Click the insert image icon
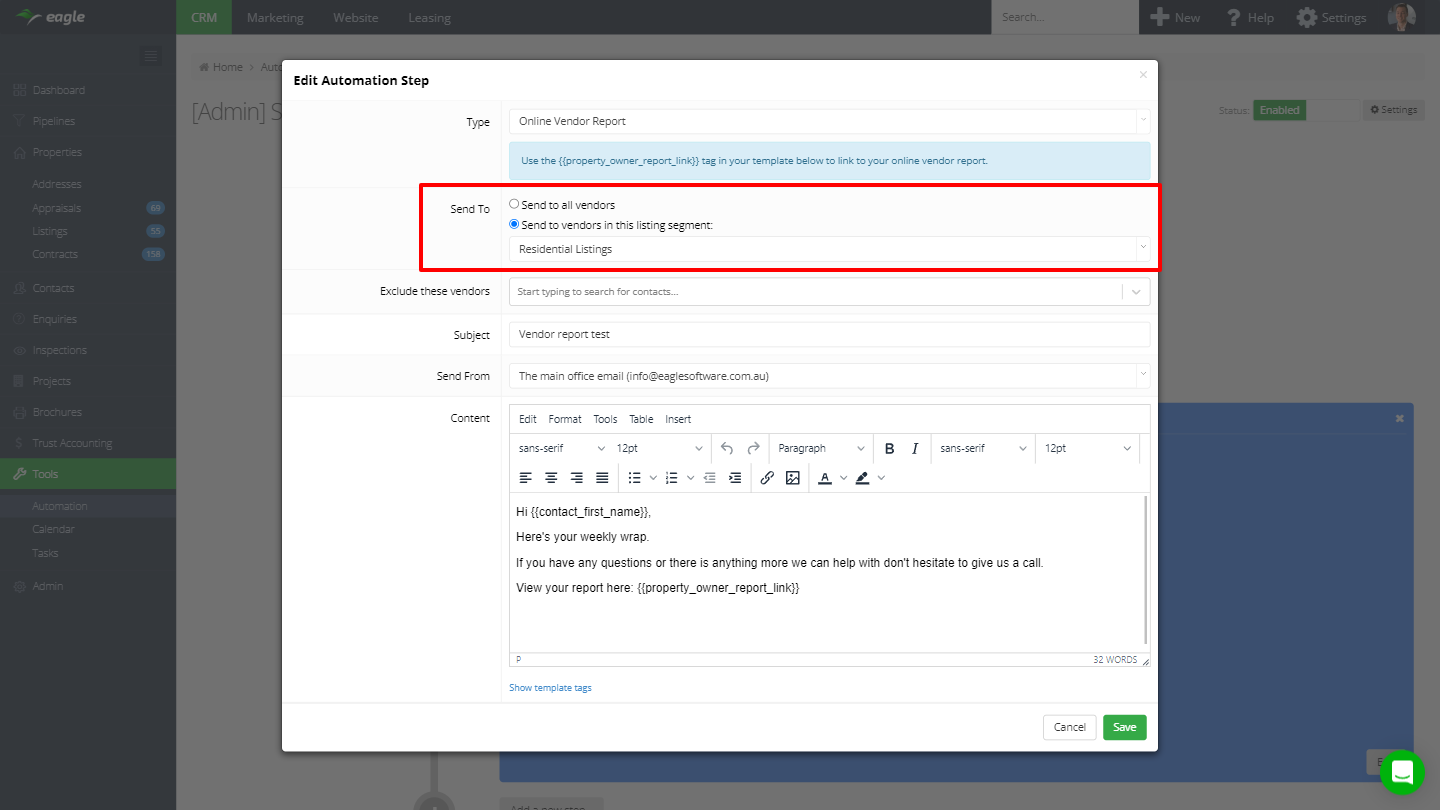 (793, 478)
